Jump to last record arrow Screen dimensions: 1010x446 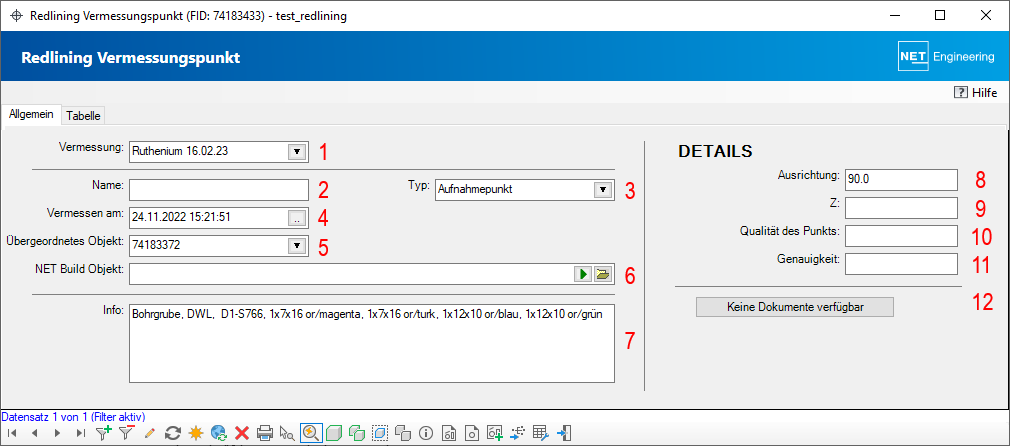80,433
